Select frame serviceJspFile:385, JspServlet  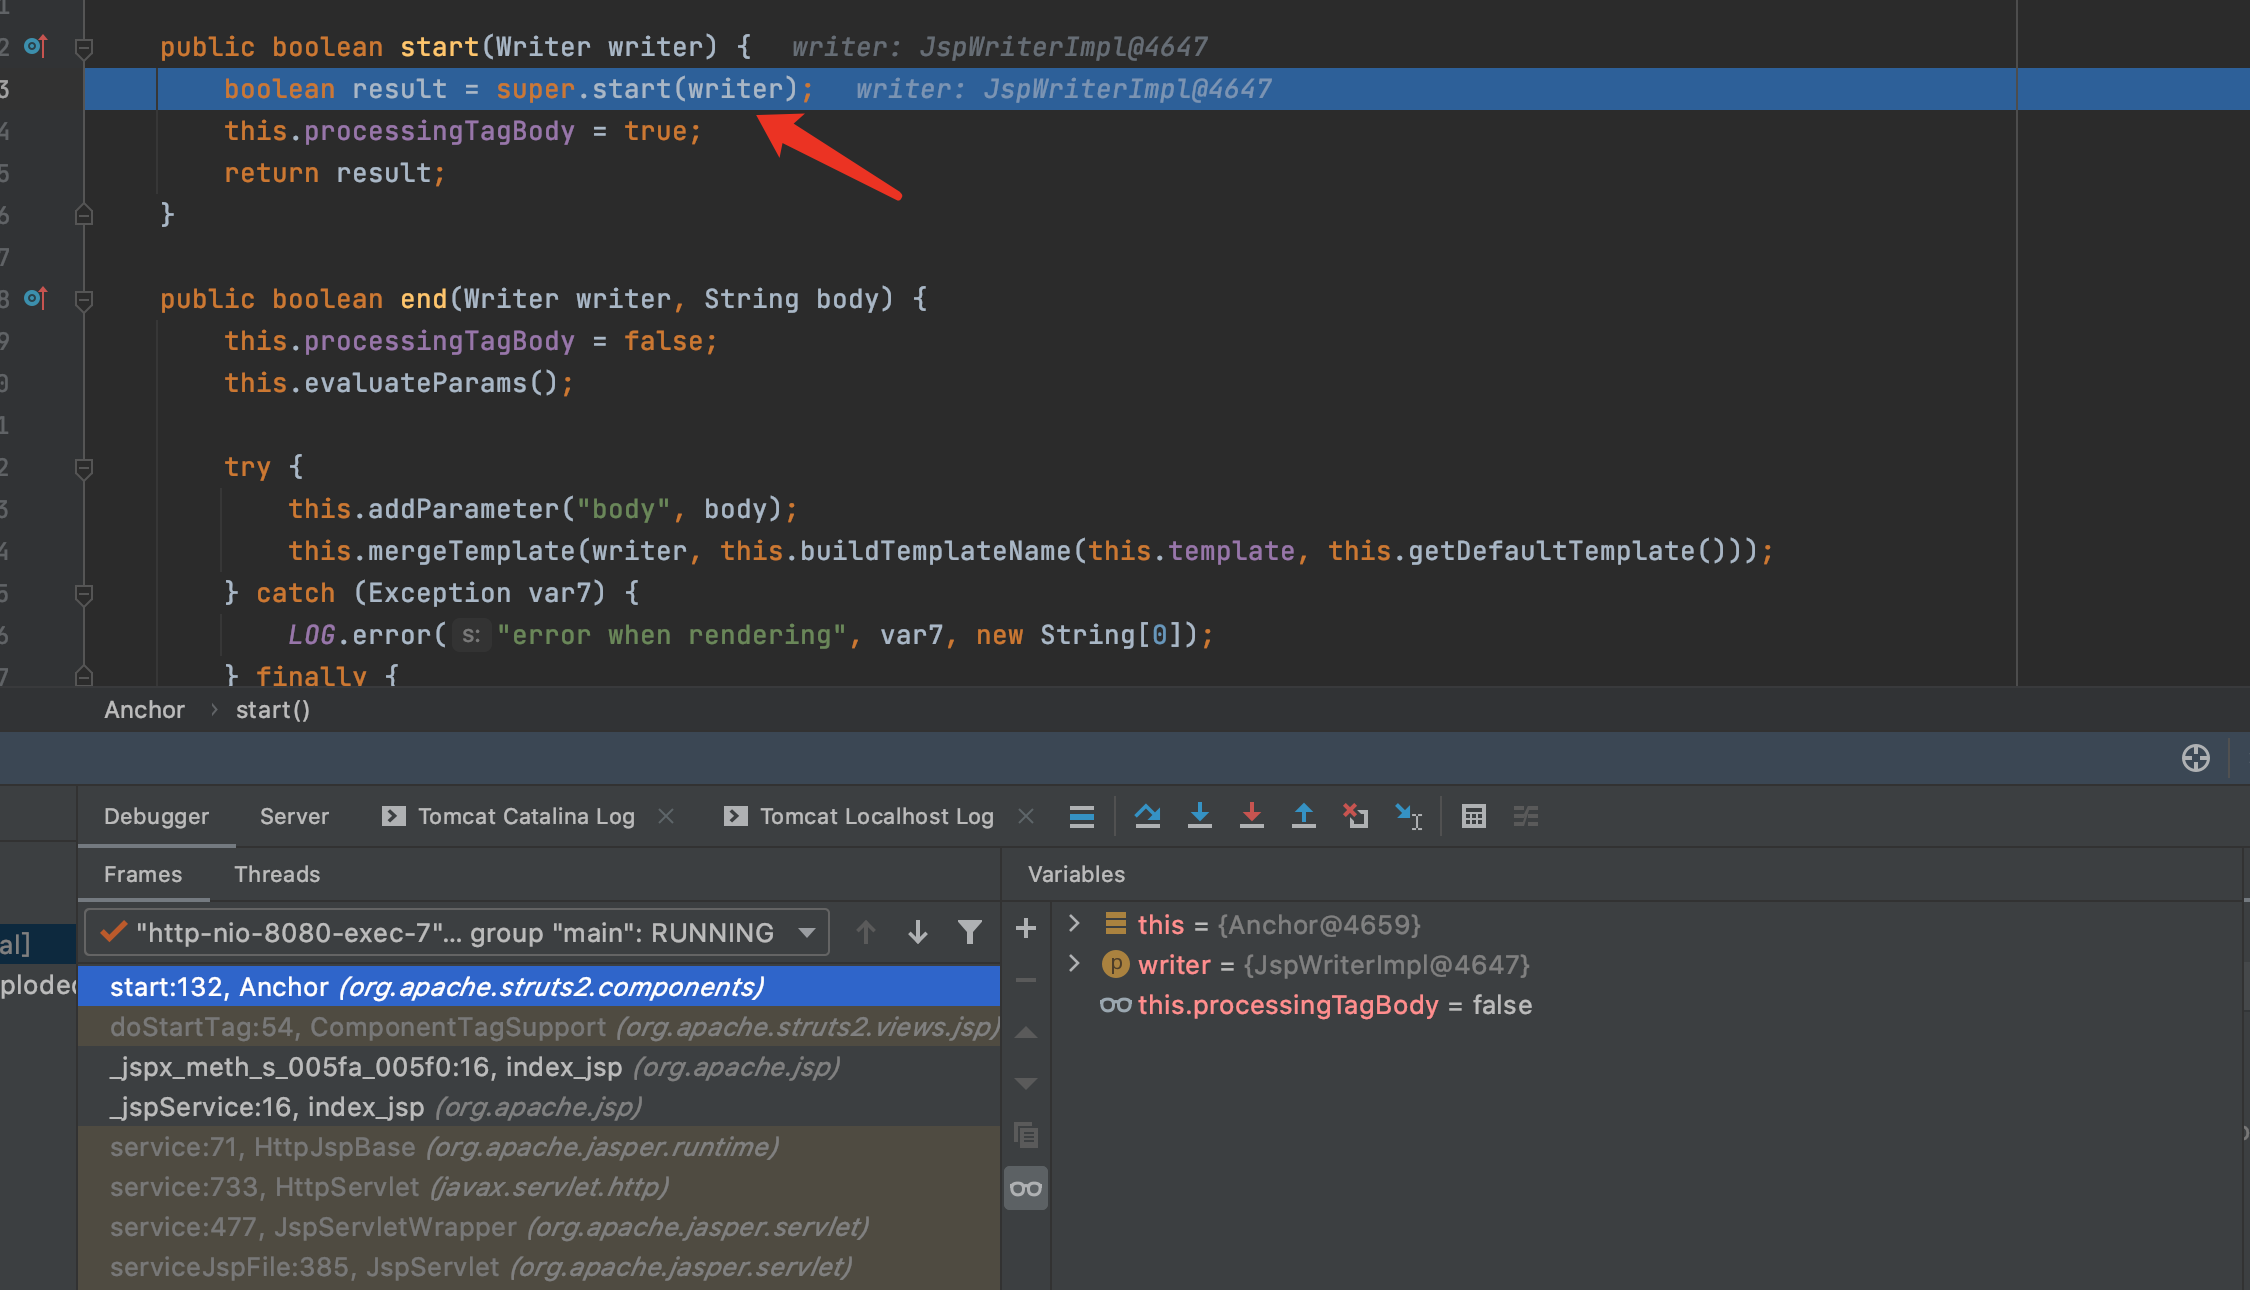539,1267
